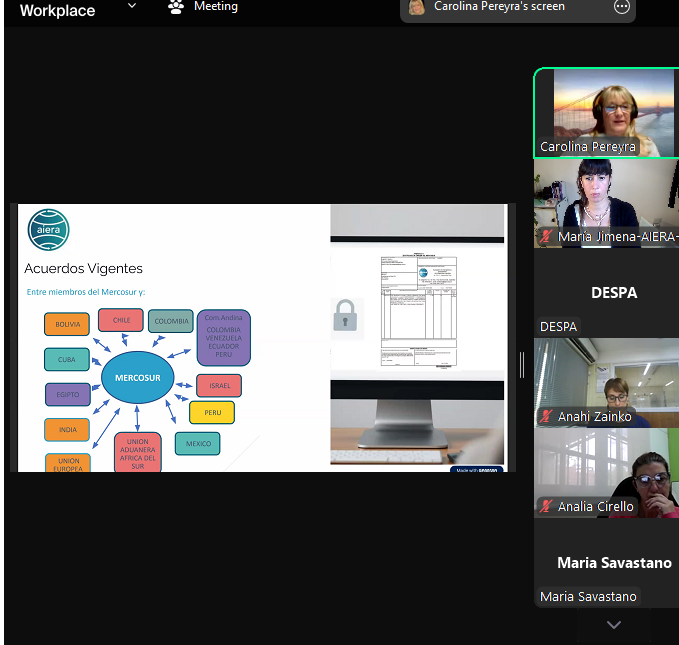Screen dimensions: 679x645
Task: Click the Com. Andina box
Action: tap(223, 337)
